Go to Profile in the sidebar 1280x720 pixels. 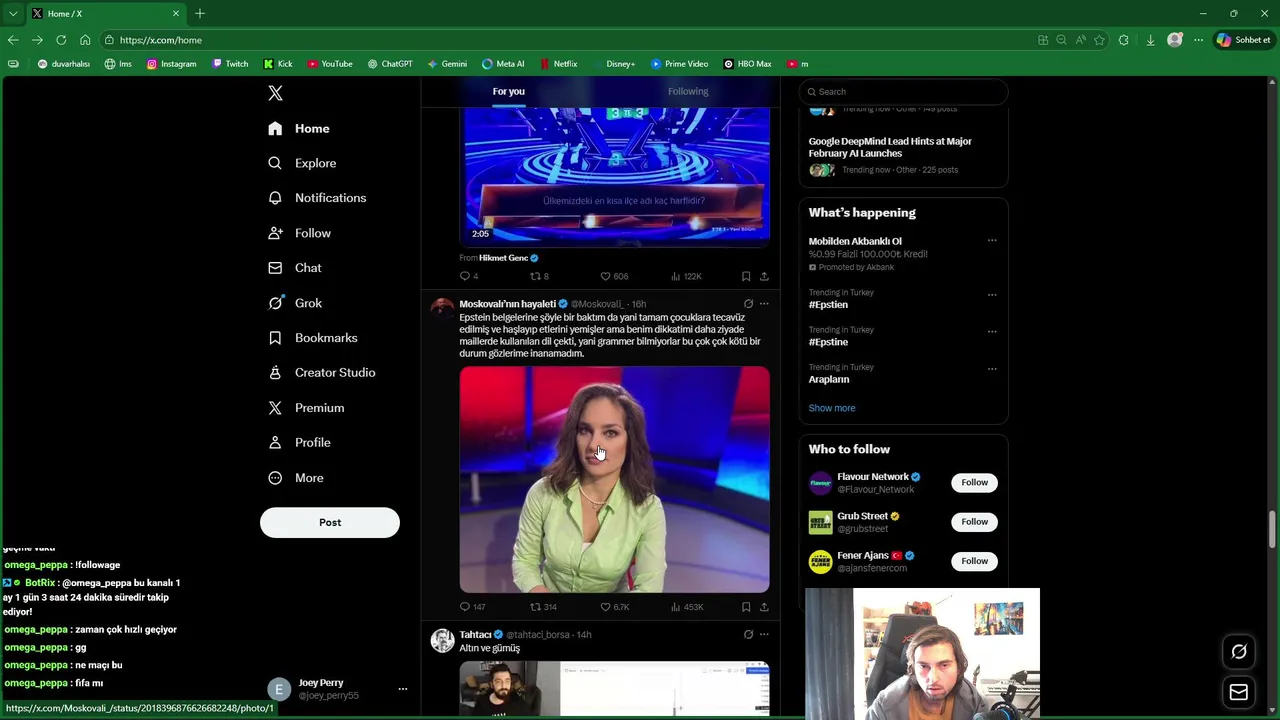pyautogui.click(x=300, y=442)
